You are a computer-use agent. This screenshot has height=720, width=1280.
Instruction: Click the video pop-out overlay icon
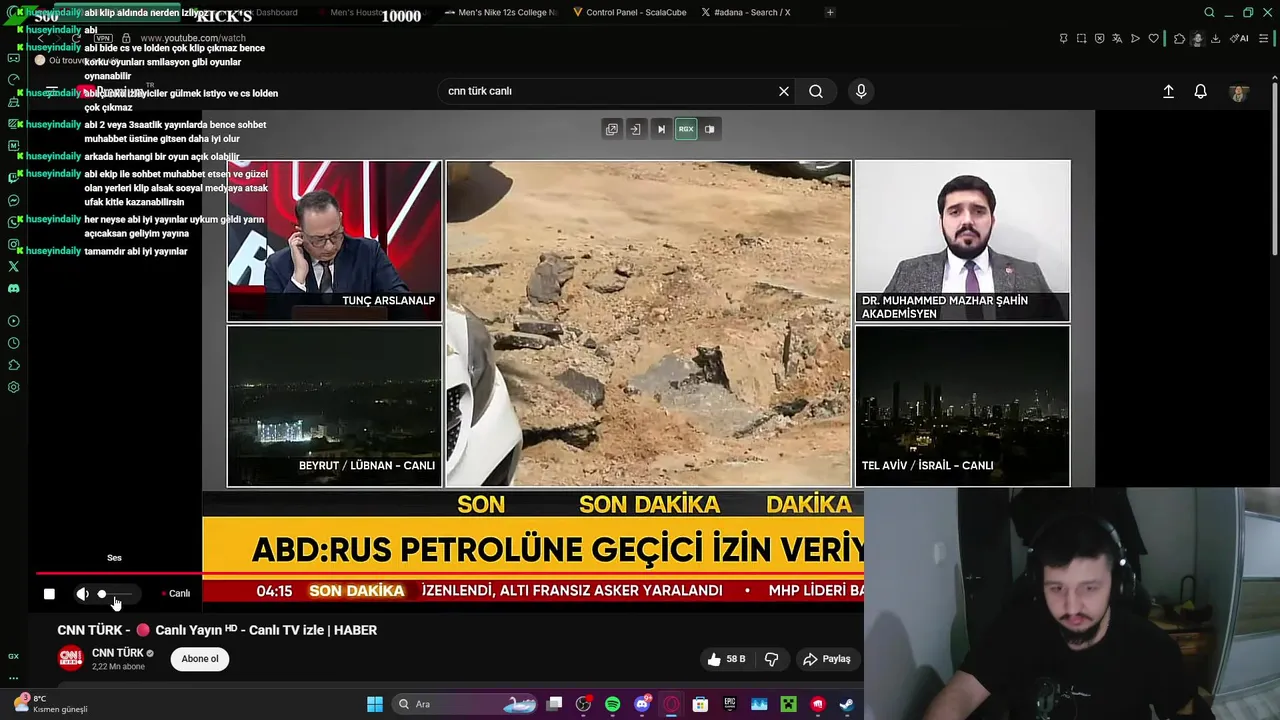pos(612,129)
